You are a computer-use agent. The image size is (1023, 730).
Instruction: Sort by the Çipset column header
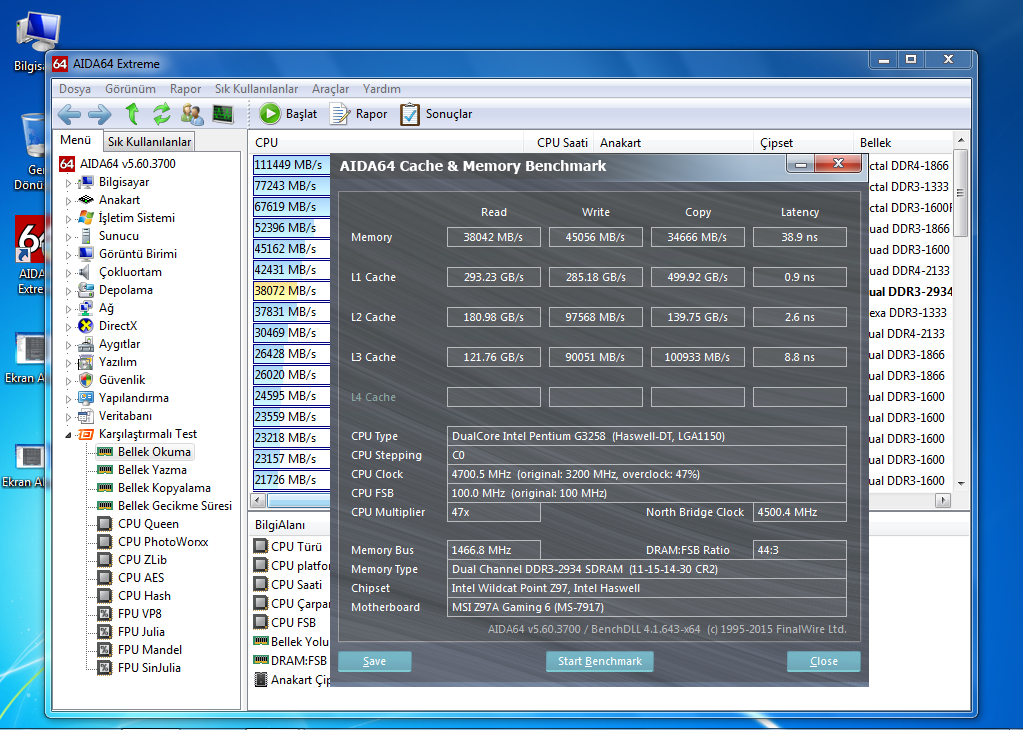point(804,142)
